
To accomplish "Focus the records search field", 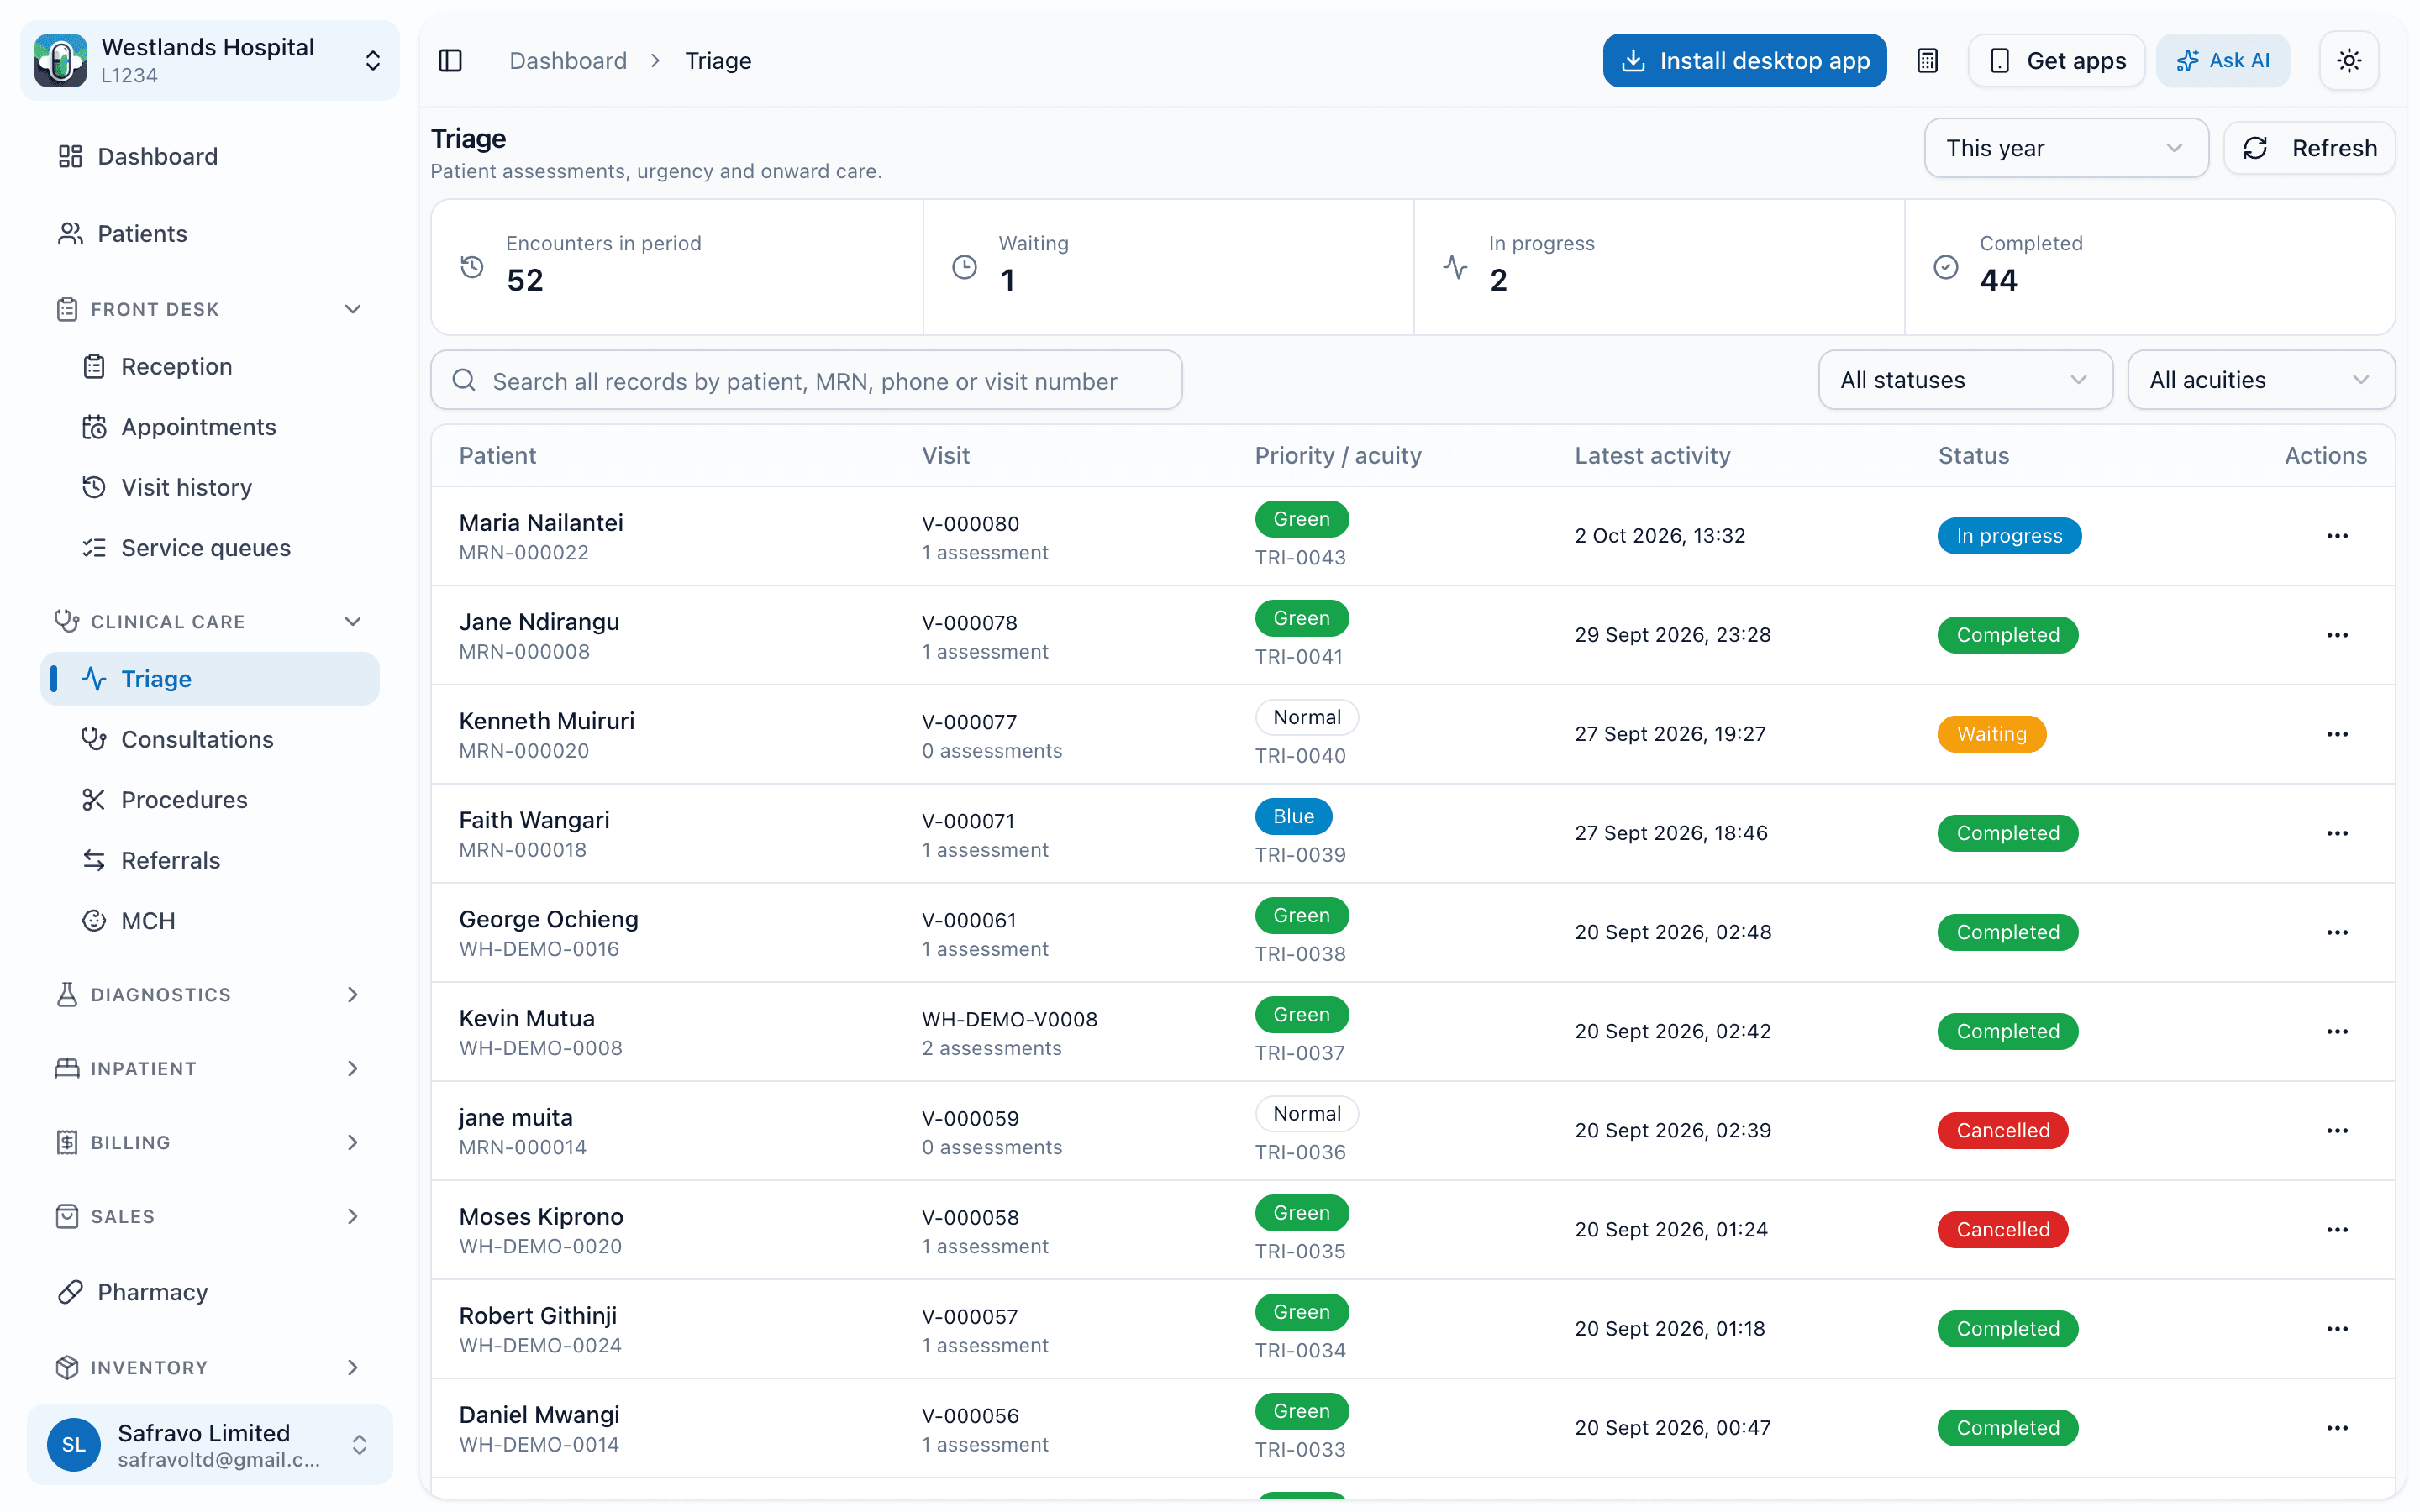I will tap(806, 380).
